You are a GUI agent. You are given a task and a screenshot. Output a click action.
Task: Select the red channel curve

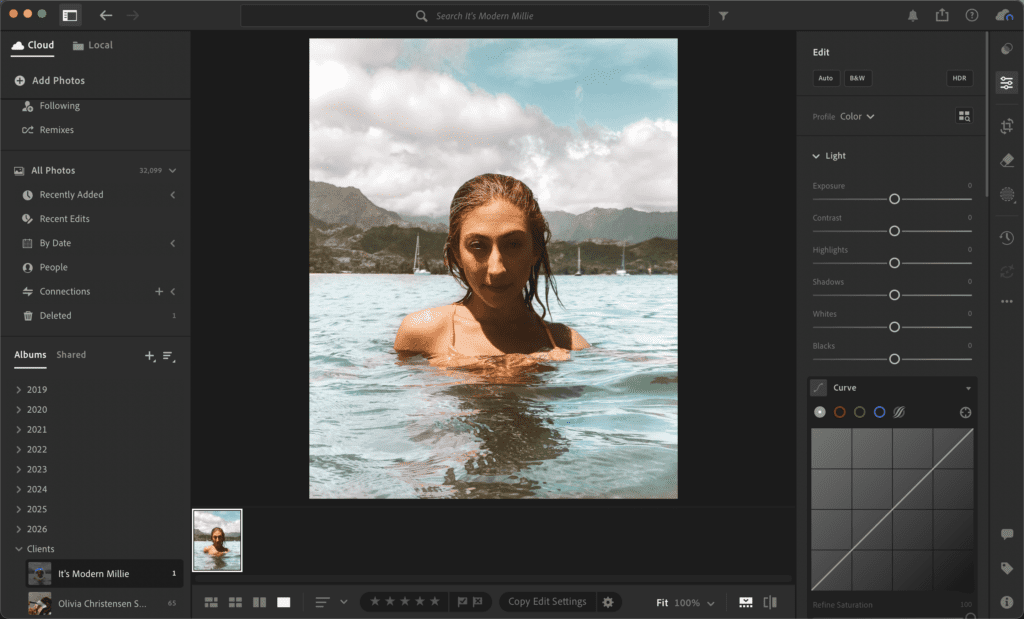click(x=840, y=412)
